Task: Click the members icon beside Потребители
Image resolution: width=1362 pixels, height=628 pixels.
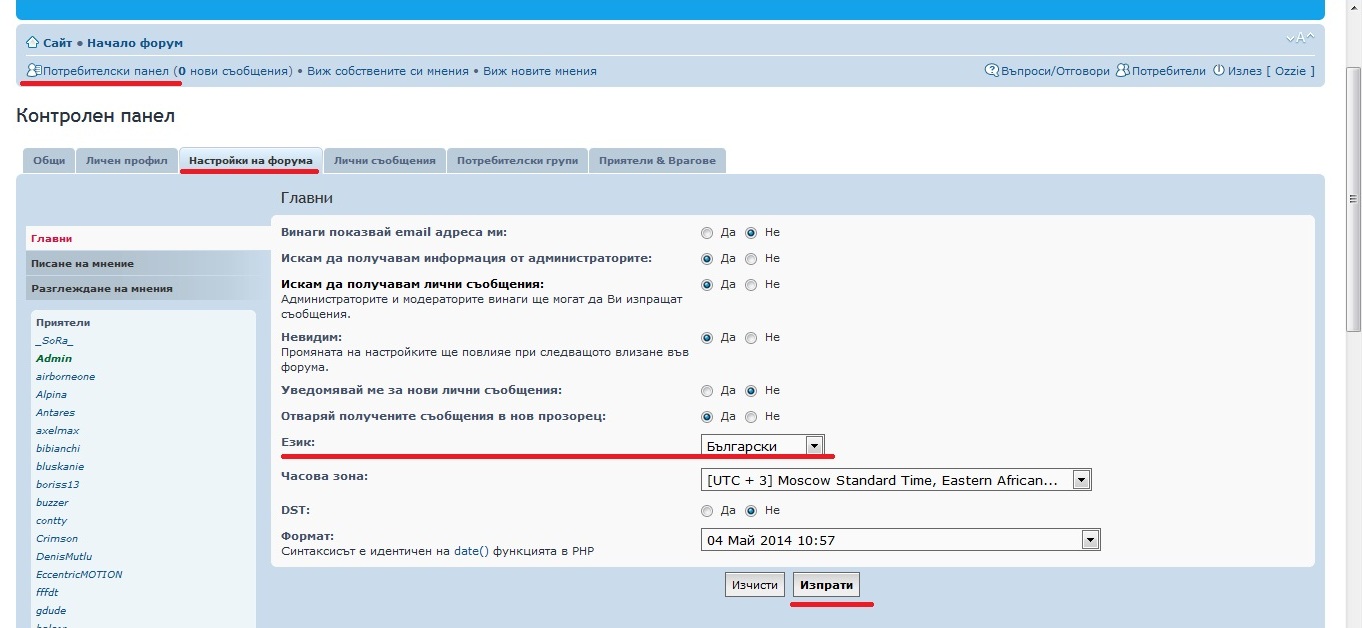Action: 1122,71
